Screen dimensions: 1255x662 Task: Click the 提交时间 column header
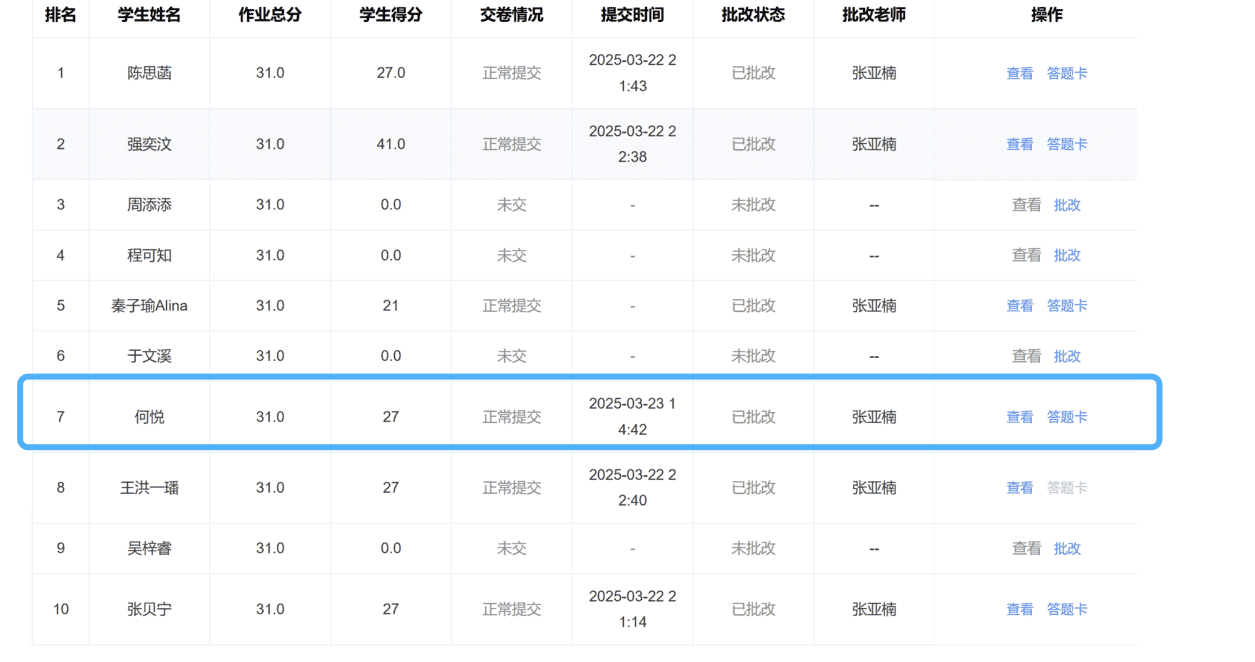632,16
